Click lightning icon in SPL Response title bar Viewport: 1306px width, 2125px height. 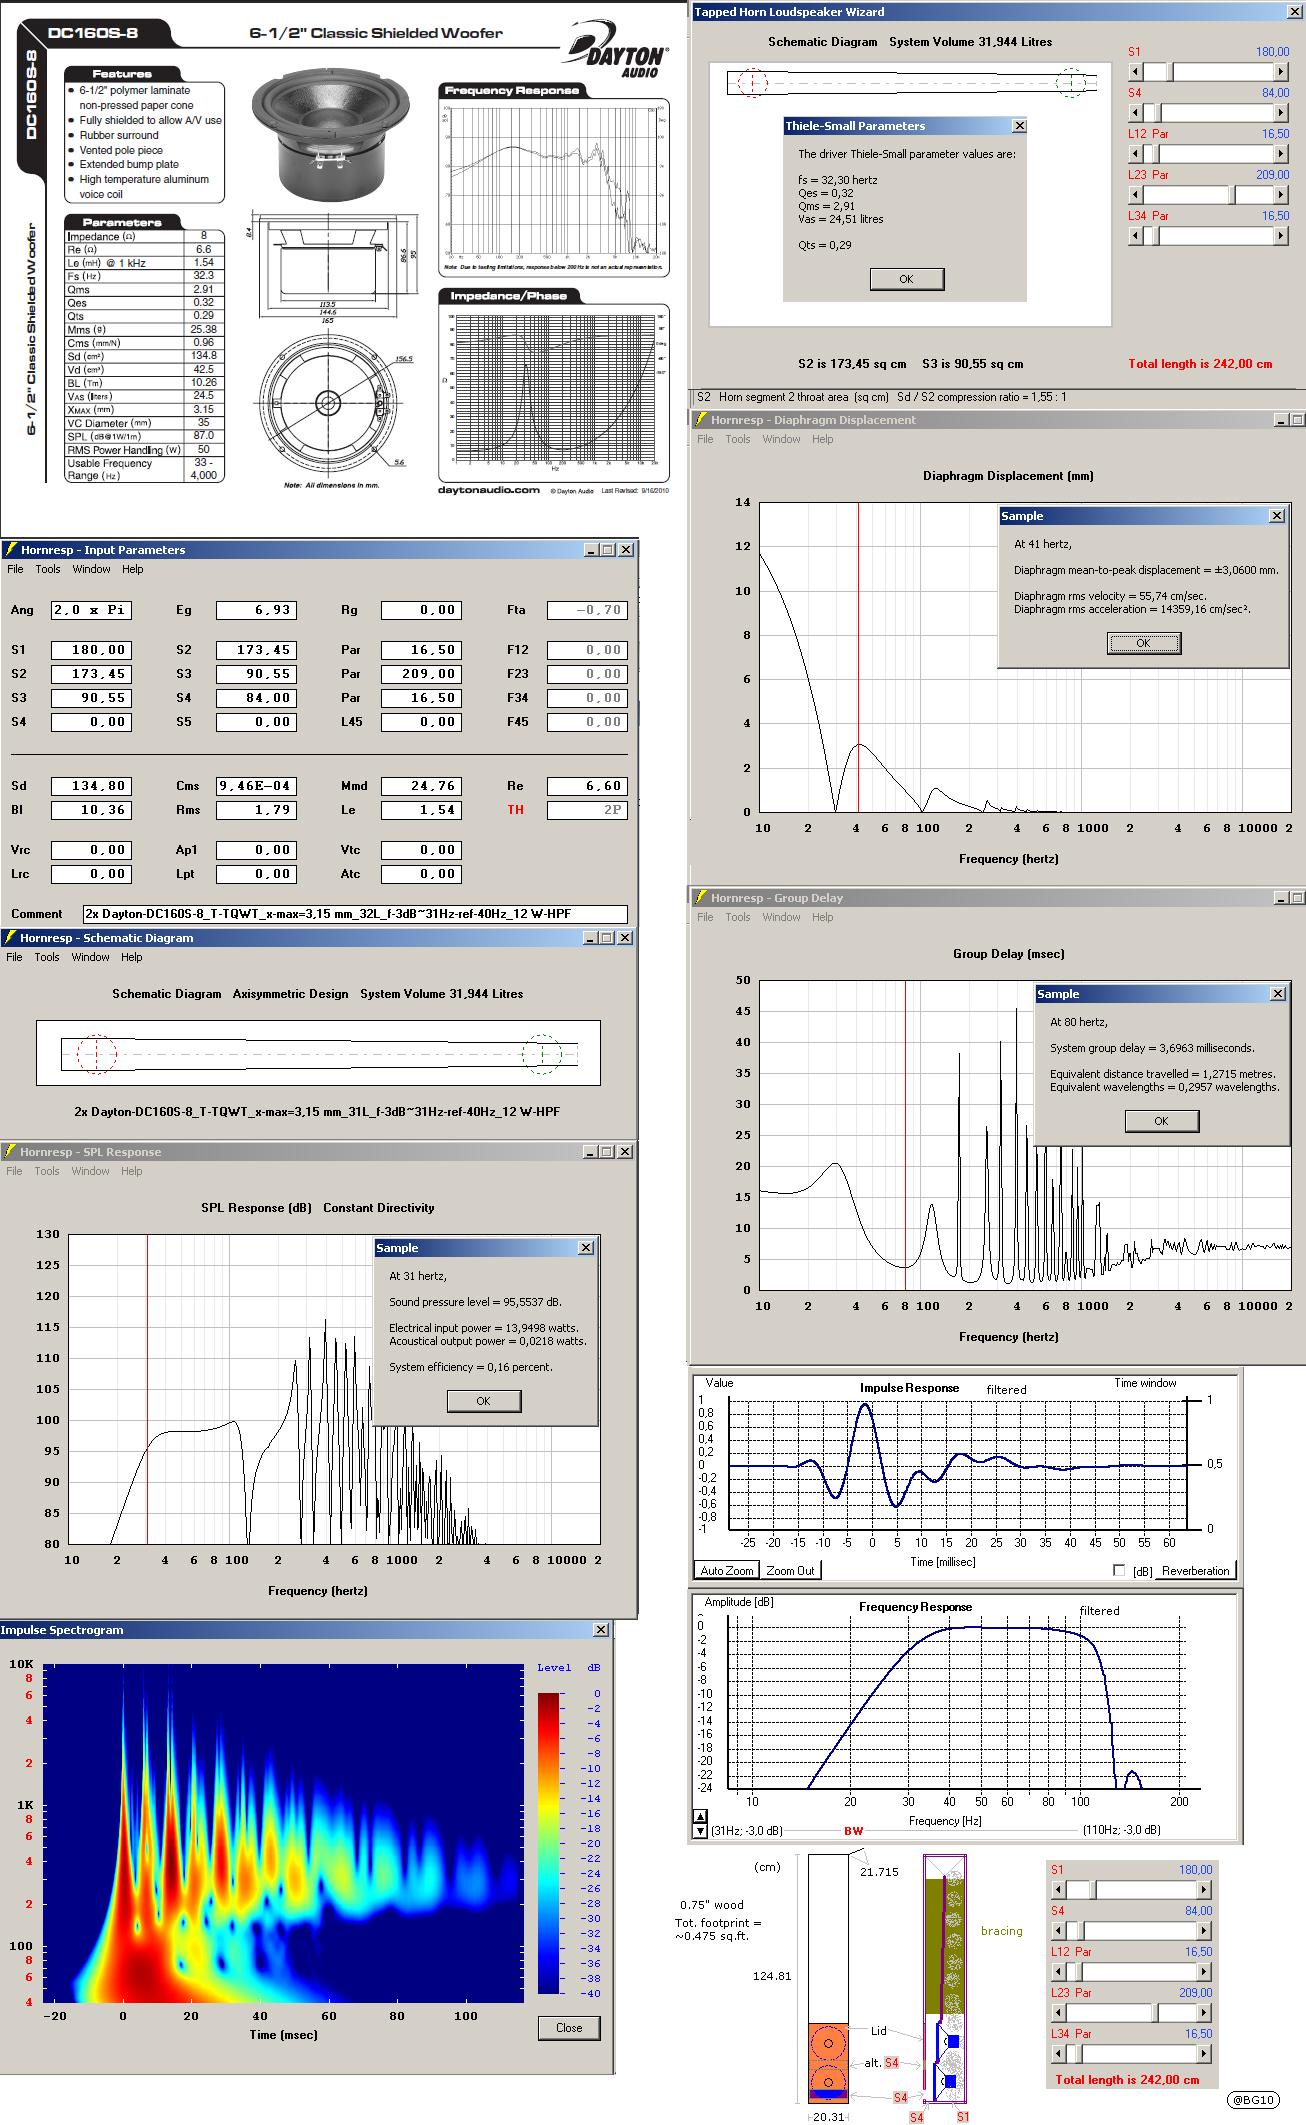pyautogui.click(x=11, y=1152)
